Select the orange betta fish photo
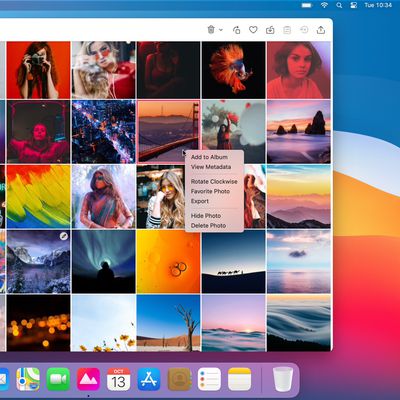Image resolution: width=400 pixels, height=400 pixels. (x=234, y=70)
